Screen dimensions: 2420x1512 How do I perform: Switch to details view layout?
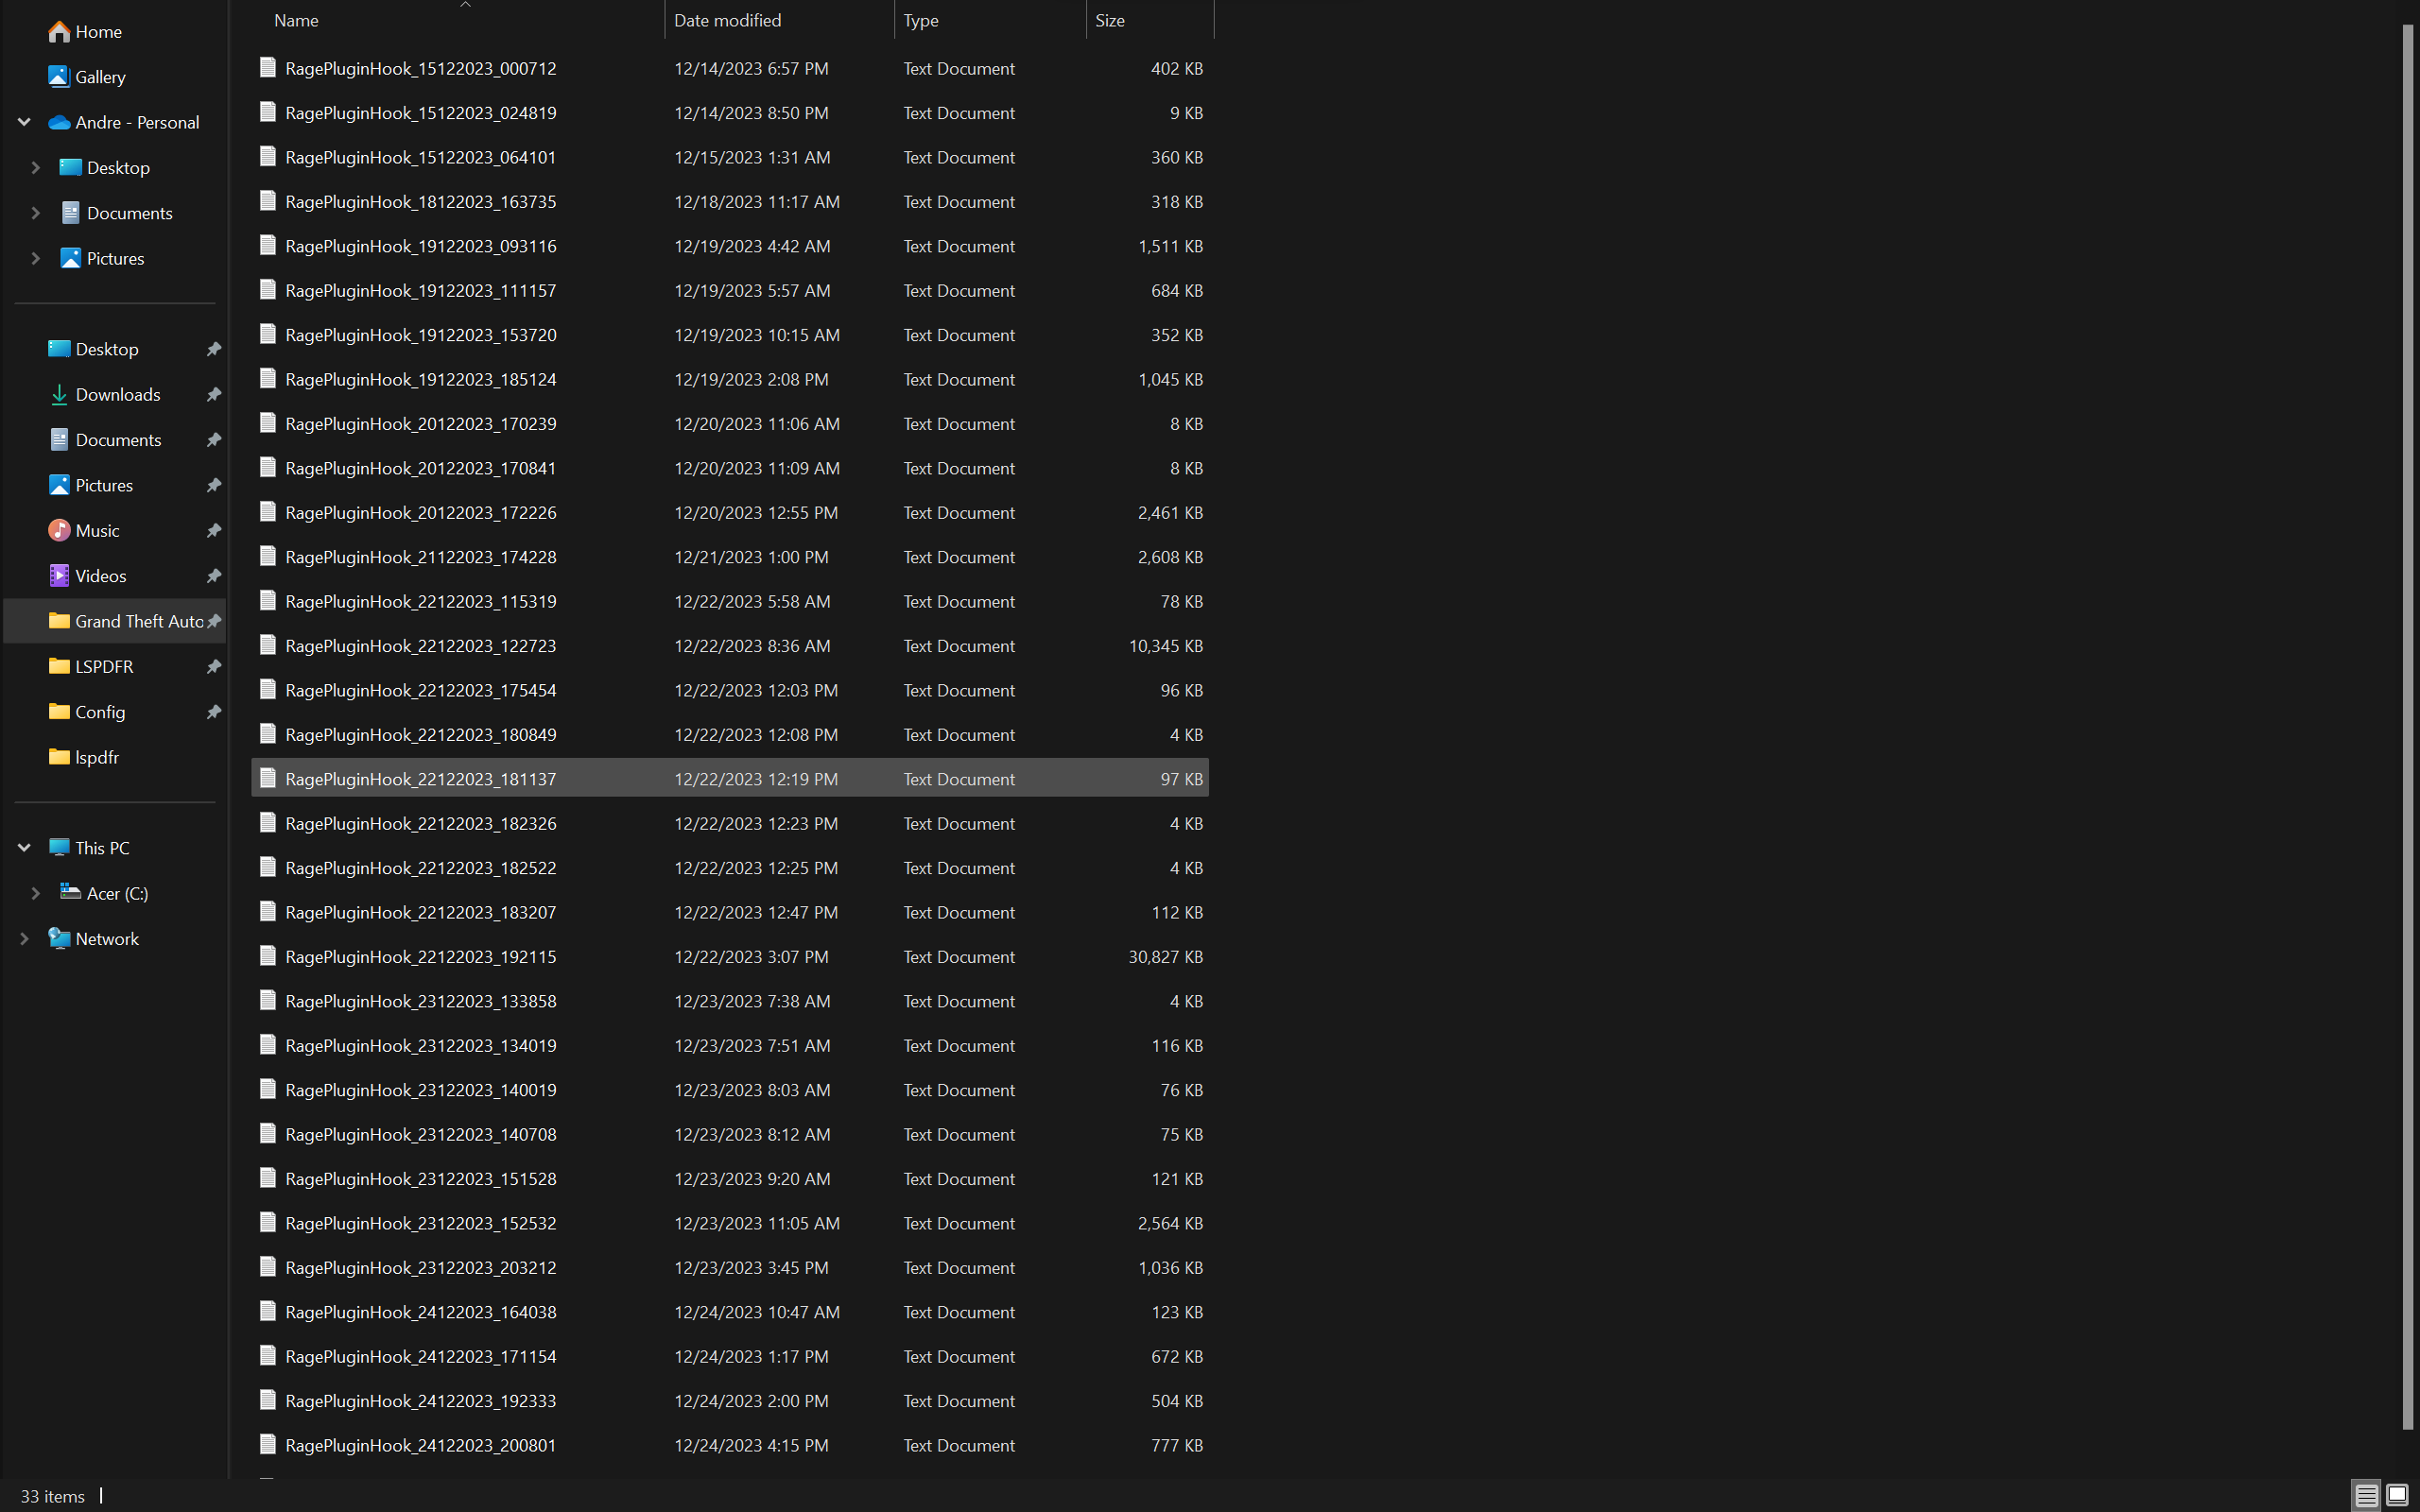point(2365,1496)
